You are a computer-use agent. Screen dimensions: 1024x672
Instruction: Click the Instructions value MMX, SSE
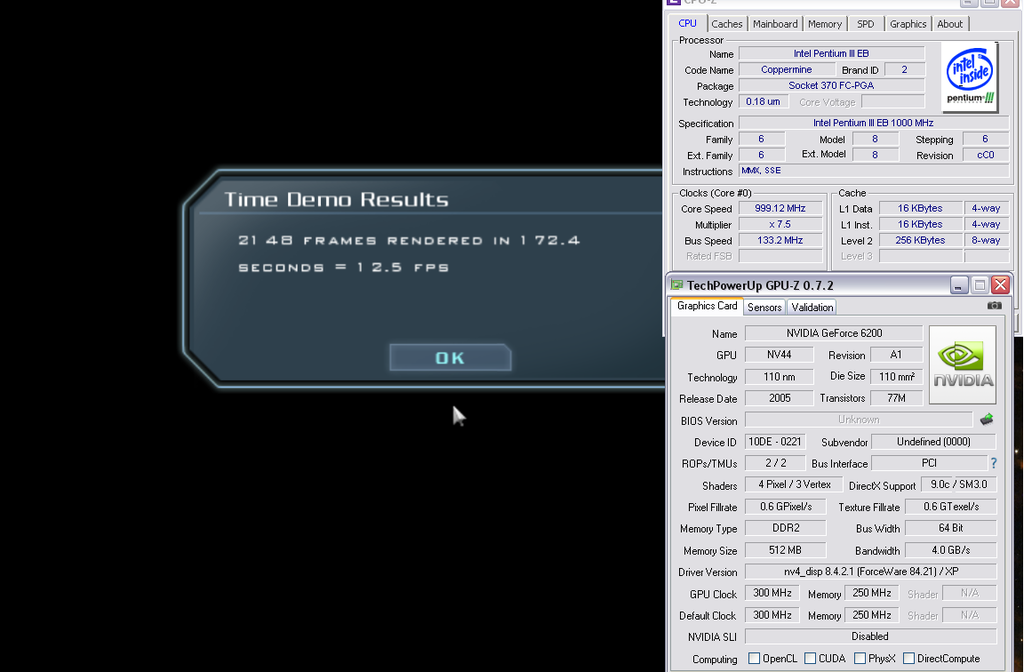[874, 170]
